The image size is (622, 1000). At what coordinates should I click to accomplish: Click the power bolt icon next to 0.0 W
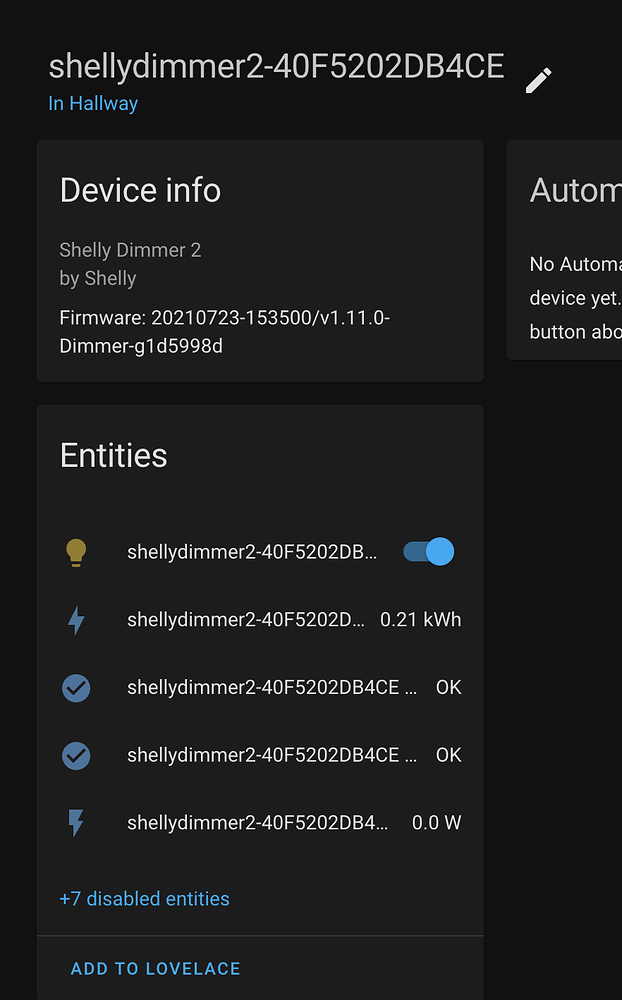[75, 822]
